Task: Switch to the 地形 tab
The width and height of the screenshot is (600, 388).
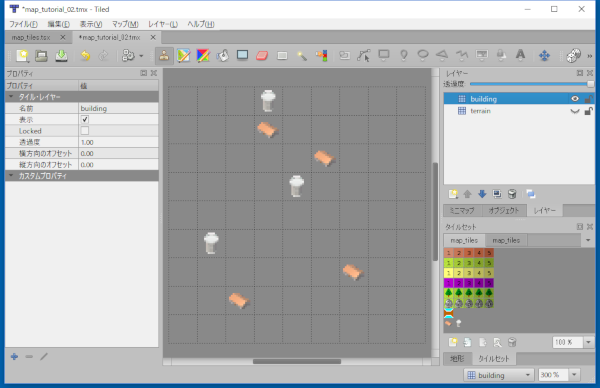Action: point(458,359)
